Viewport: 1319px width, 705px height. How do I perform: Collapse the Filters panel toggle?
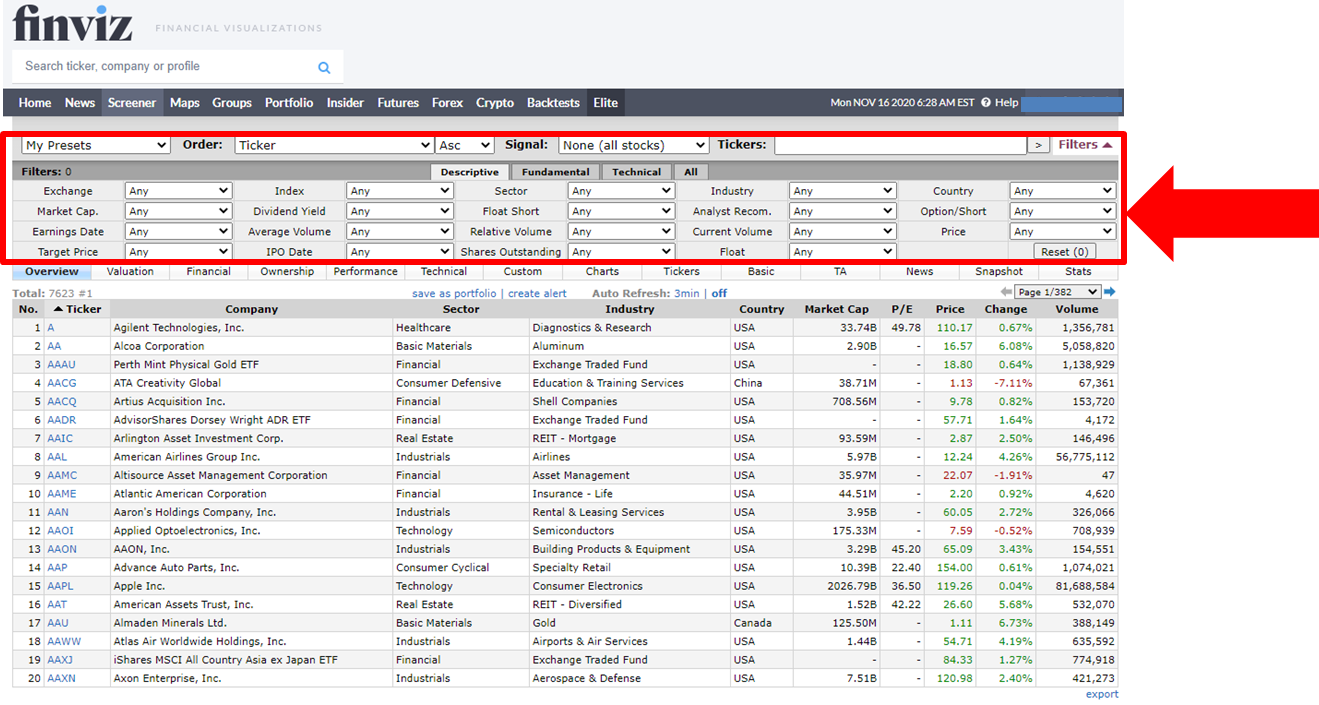point(1085,145)
